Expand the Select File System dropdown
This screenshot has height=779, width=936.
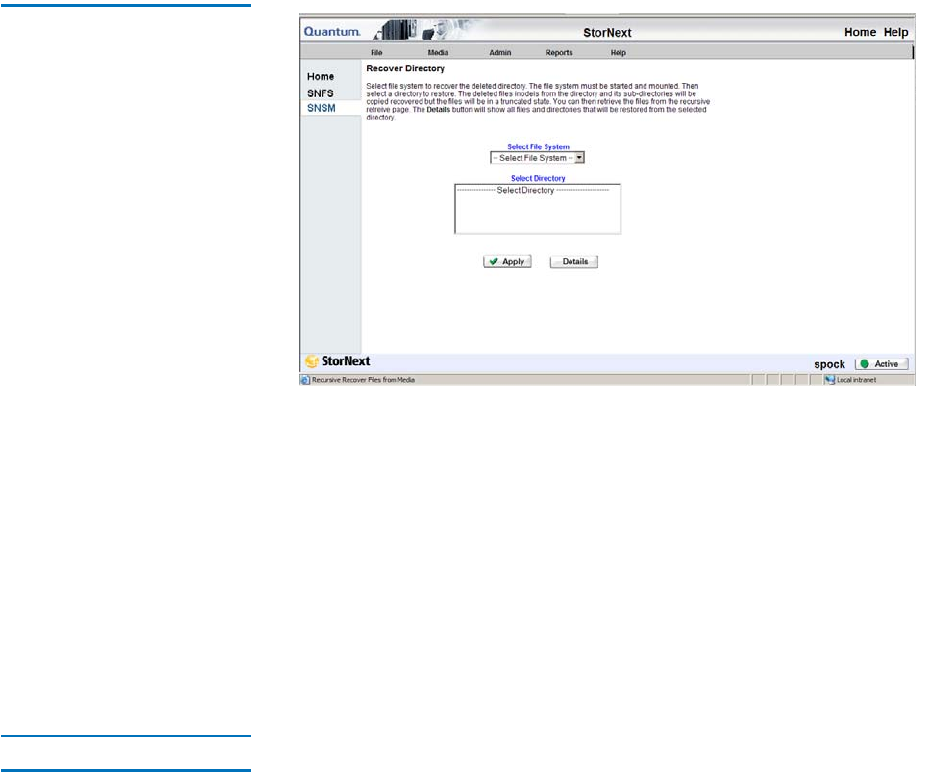tap(537, 158)
